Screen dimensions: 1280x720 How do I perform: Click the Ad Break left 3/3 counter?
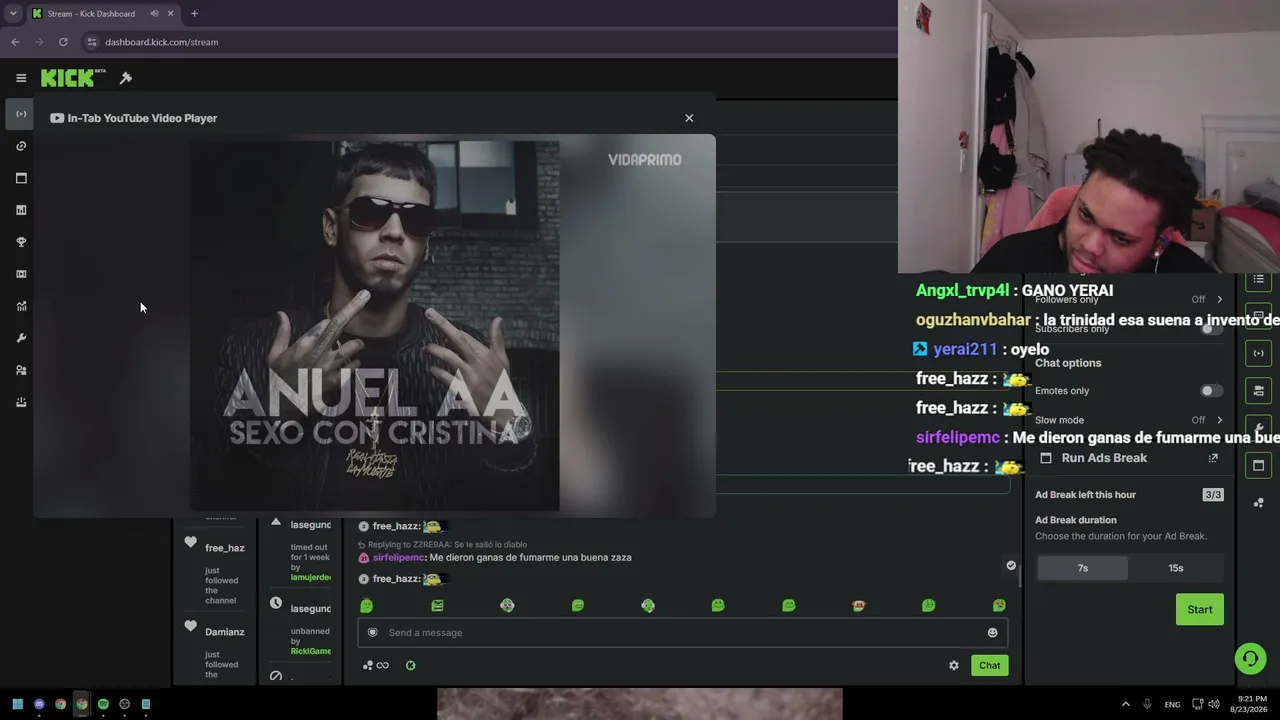pyautogui.click(x=1213, y=495)
